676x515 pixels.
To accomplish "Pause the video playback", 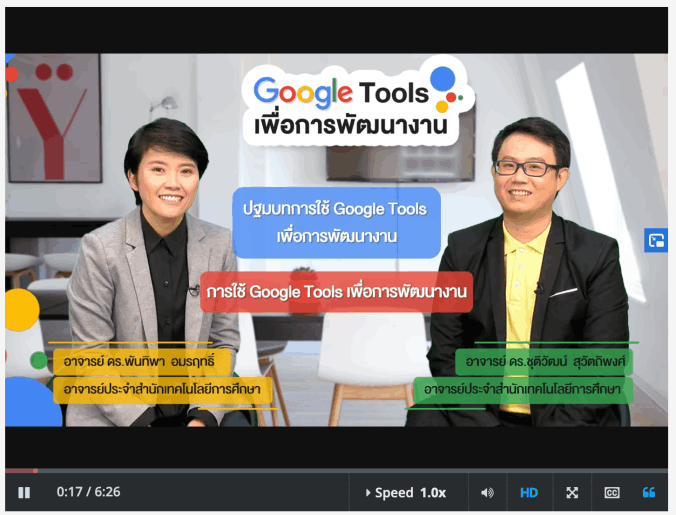I will [24, 492].
